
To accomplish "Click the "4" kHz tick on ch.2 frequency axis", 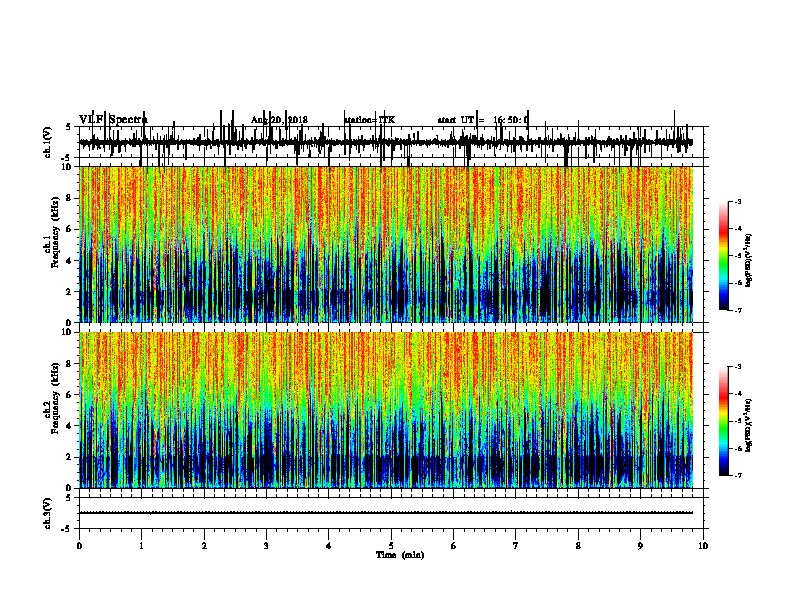I will click(70, 426).
